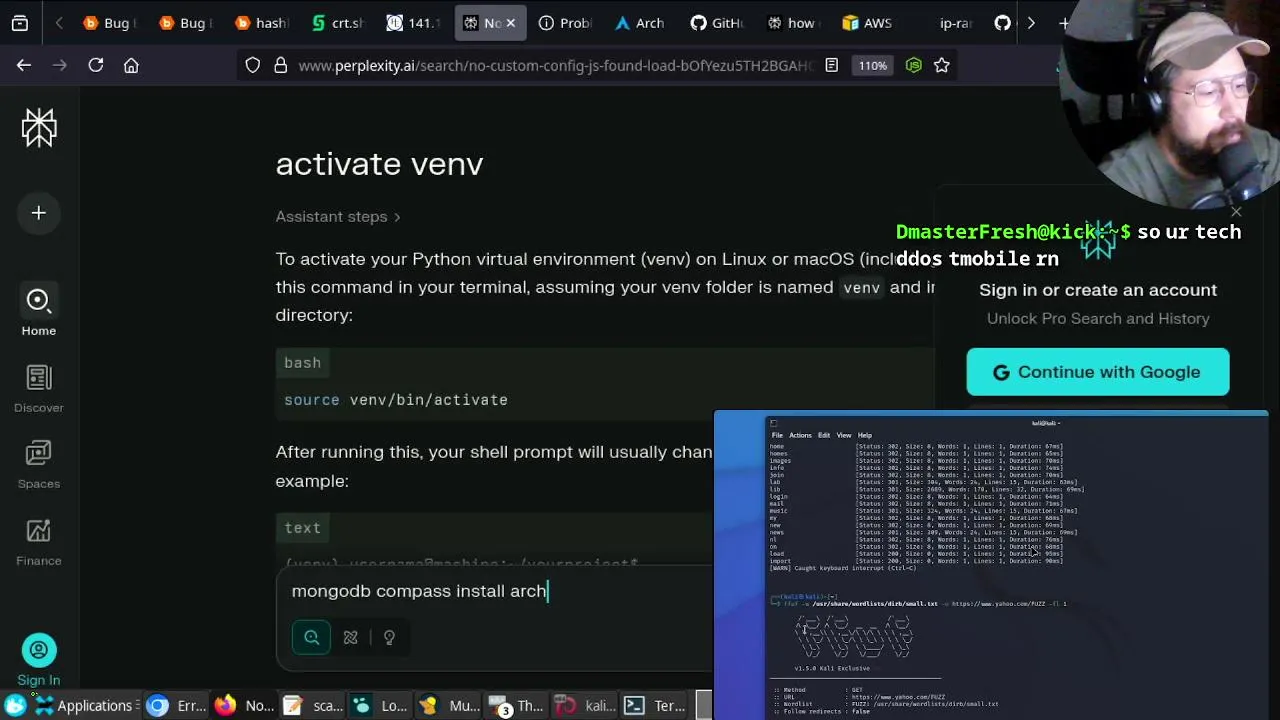Switch to crt.sh tab
The image size is (1280, 720).
337,23
